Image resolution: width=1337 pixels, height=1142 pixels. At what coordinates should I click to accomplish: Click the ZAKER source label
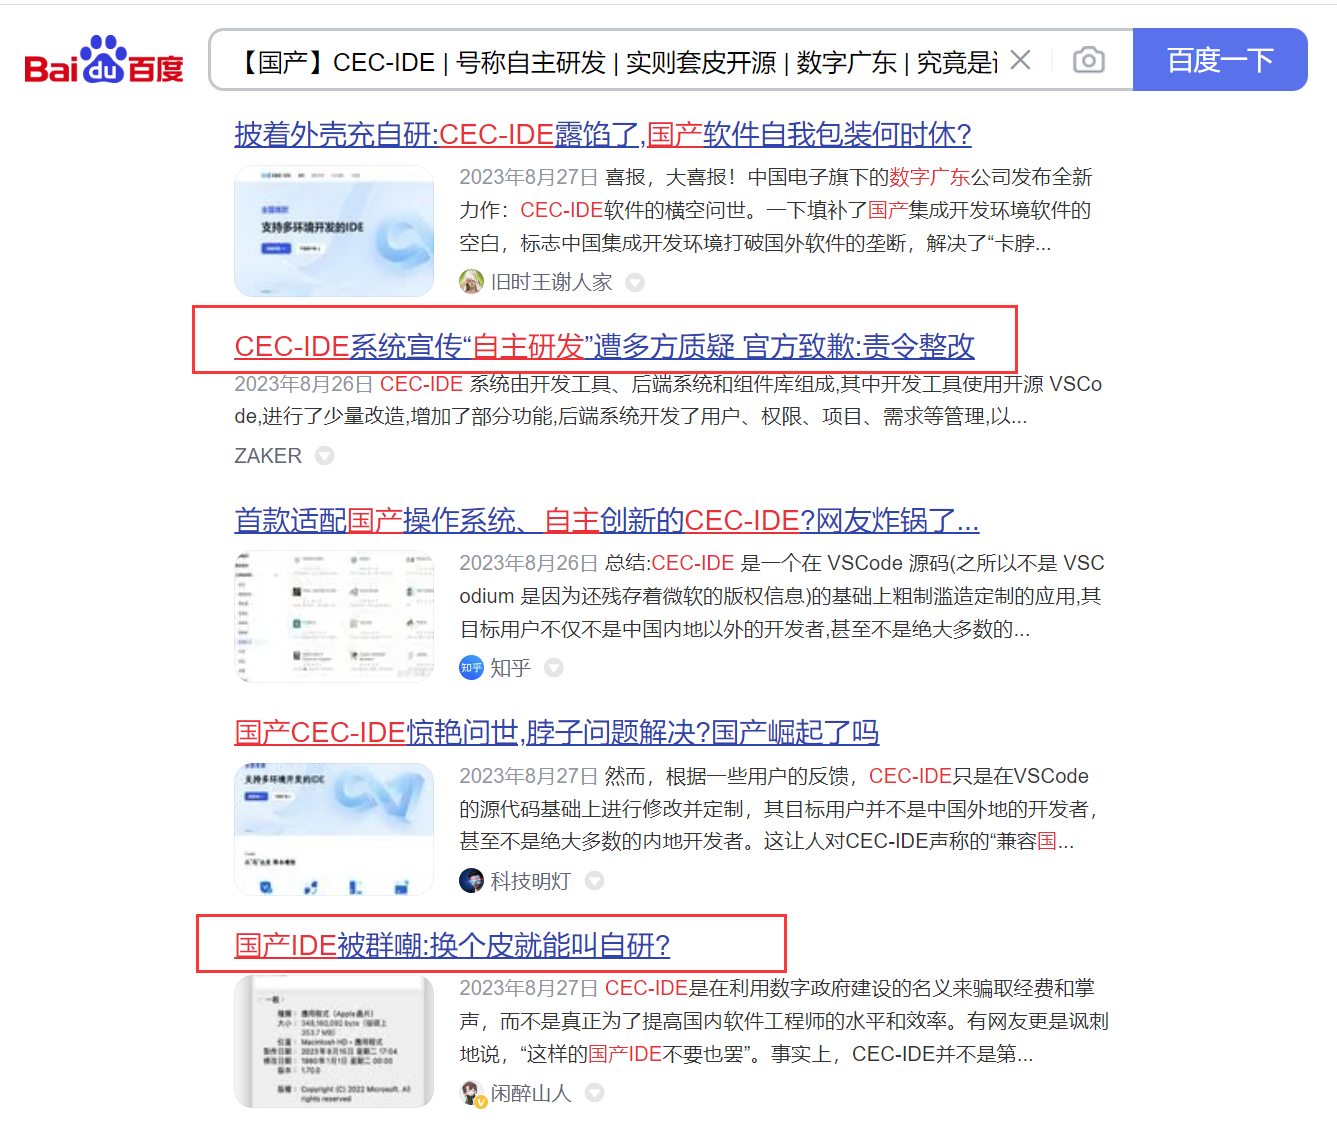click(x=268, y=456)
